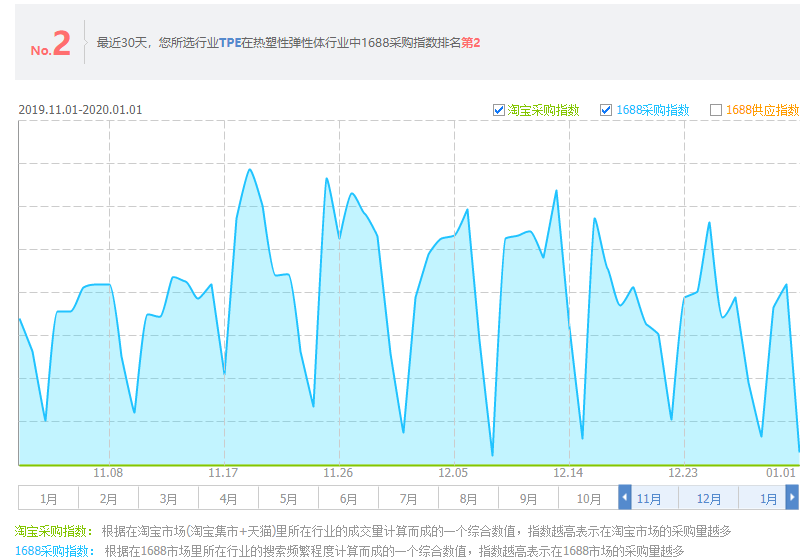Image resolution: width=800 pixels, height=557 pixels.
Task: Click the blue 1688采购指数 definition label
Action: click(x=55, y=551)
